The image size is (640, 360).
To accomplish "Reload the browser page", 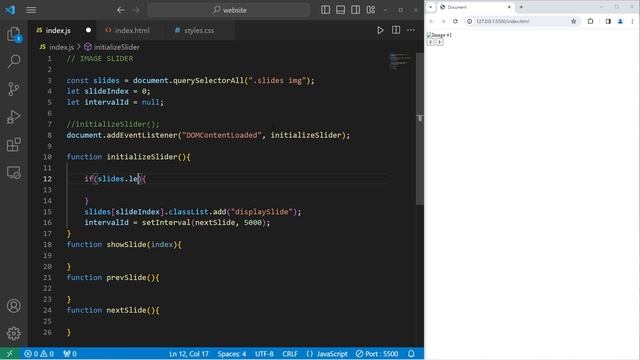I will click(456, 21).
